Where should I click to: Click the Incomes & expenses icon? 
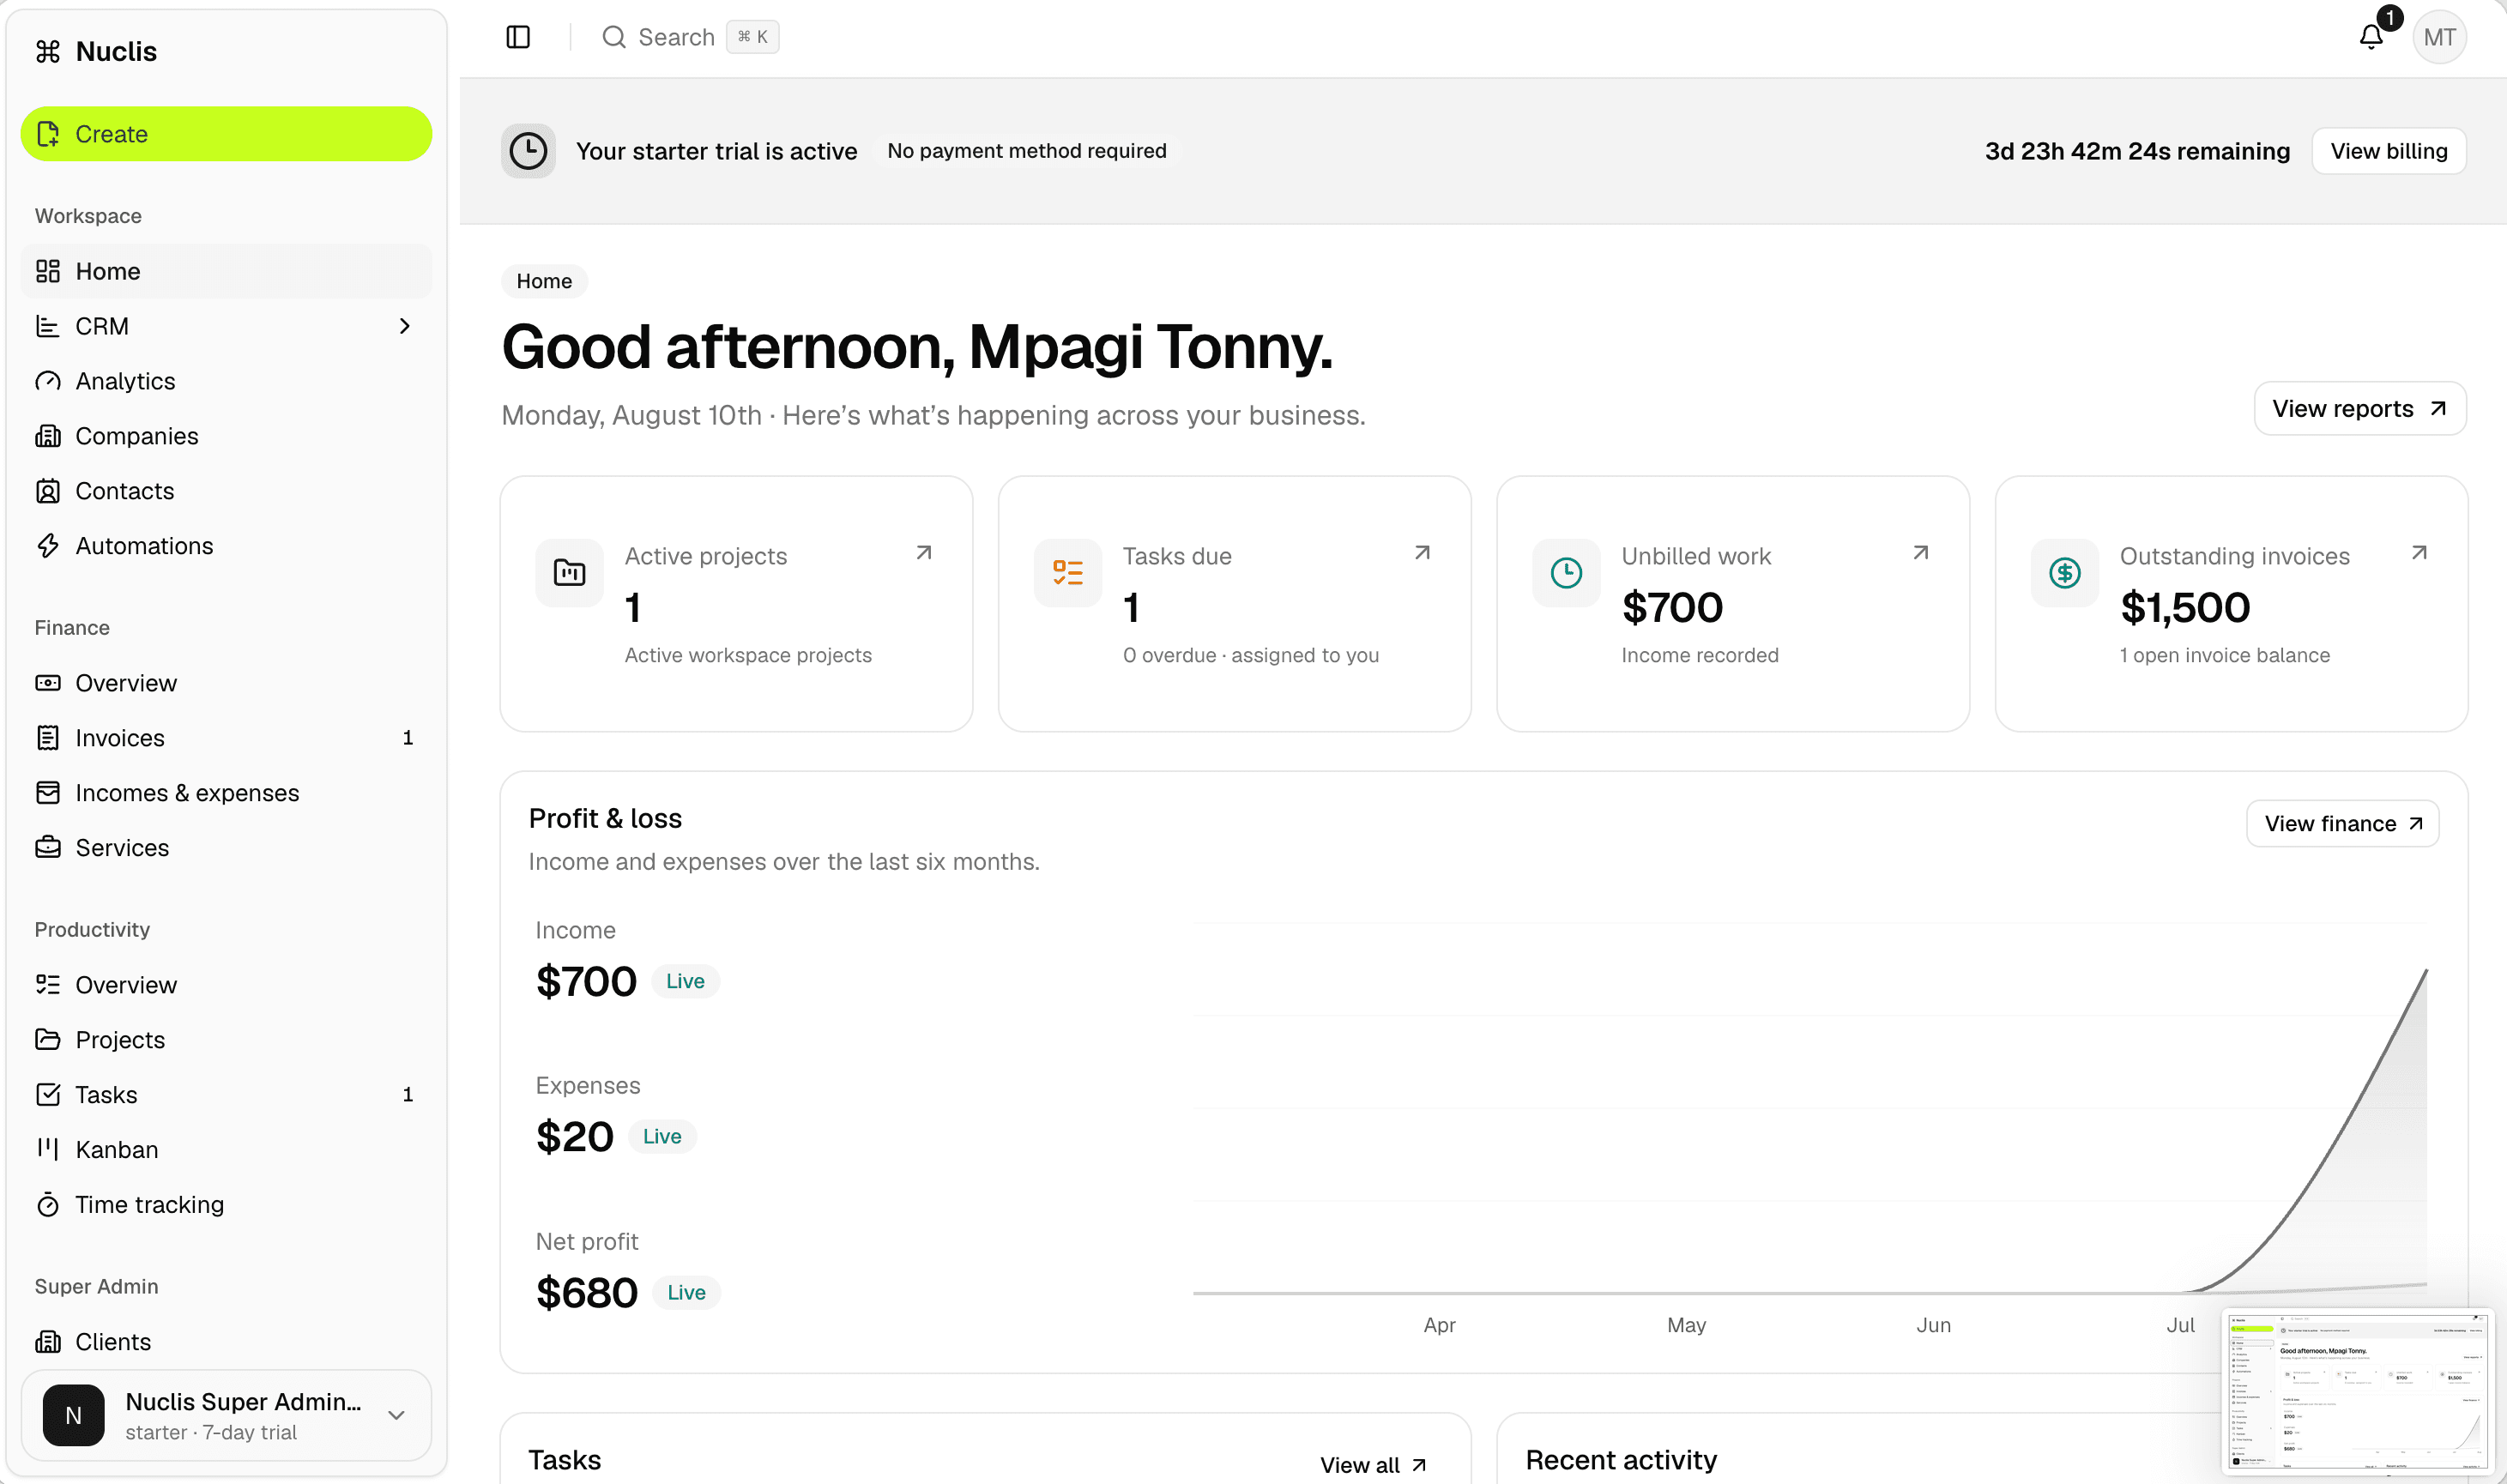(48, 793)
